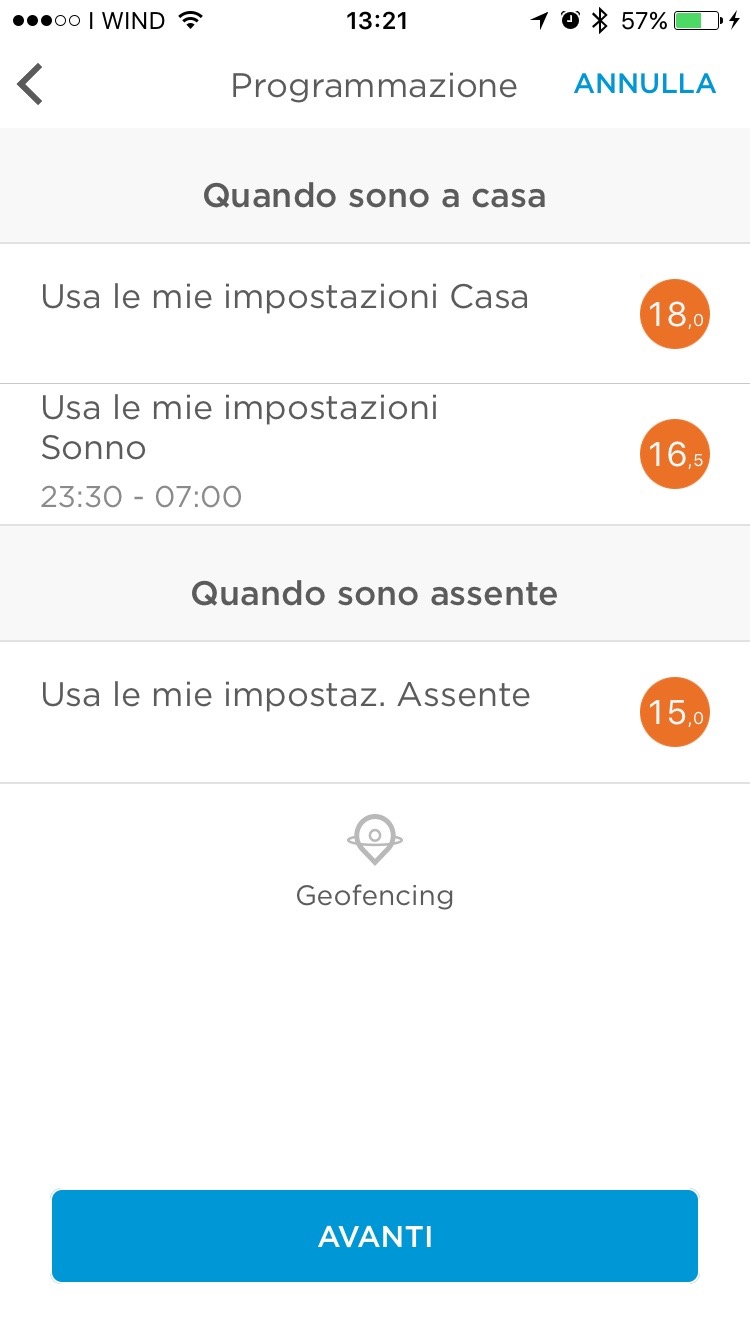Tap the Wi-Fi signal icon in status bar
750x1334 pixels.
coord(188,21)
